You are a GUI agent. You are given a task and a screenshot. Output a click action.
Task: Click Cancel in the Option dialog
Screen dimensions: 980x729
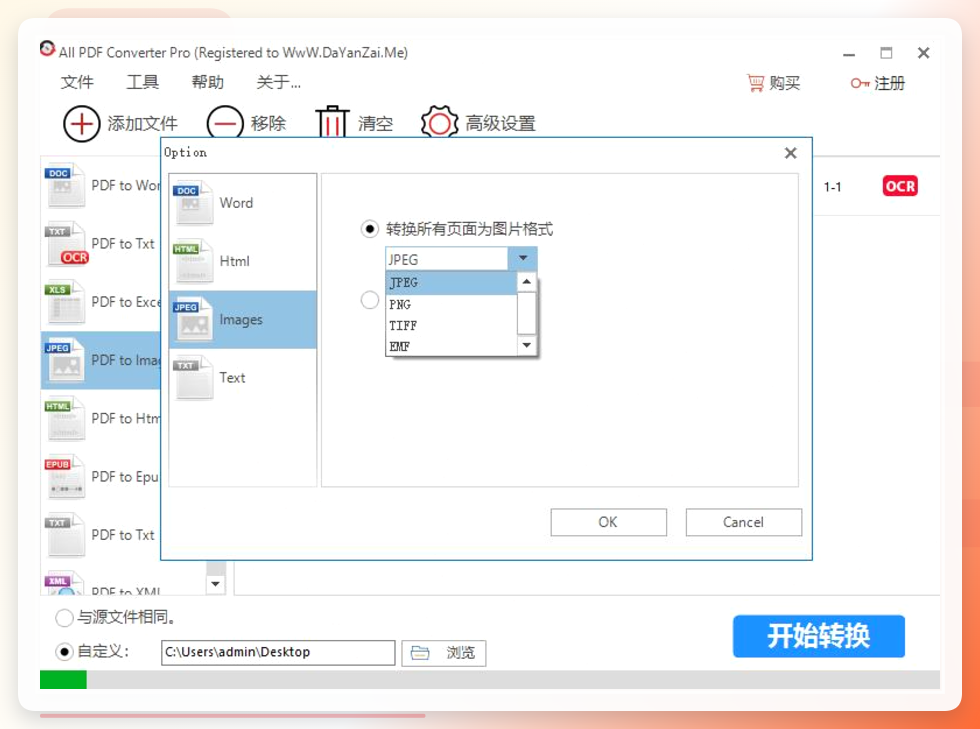click(743, 522)
